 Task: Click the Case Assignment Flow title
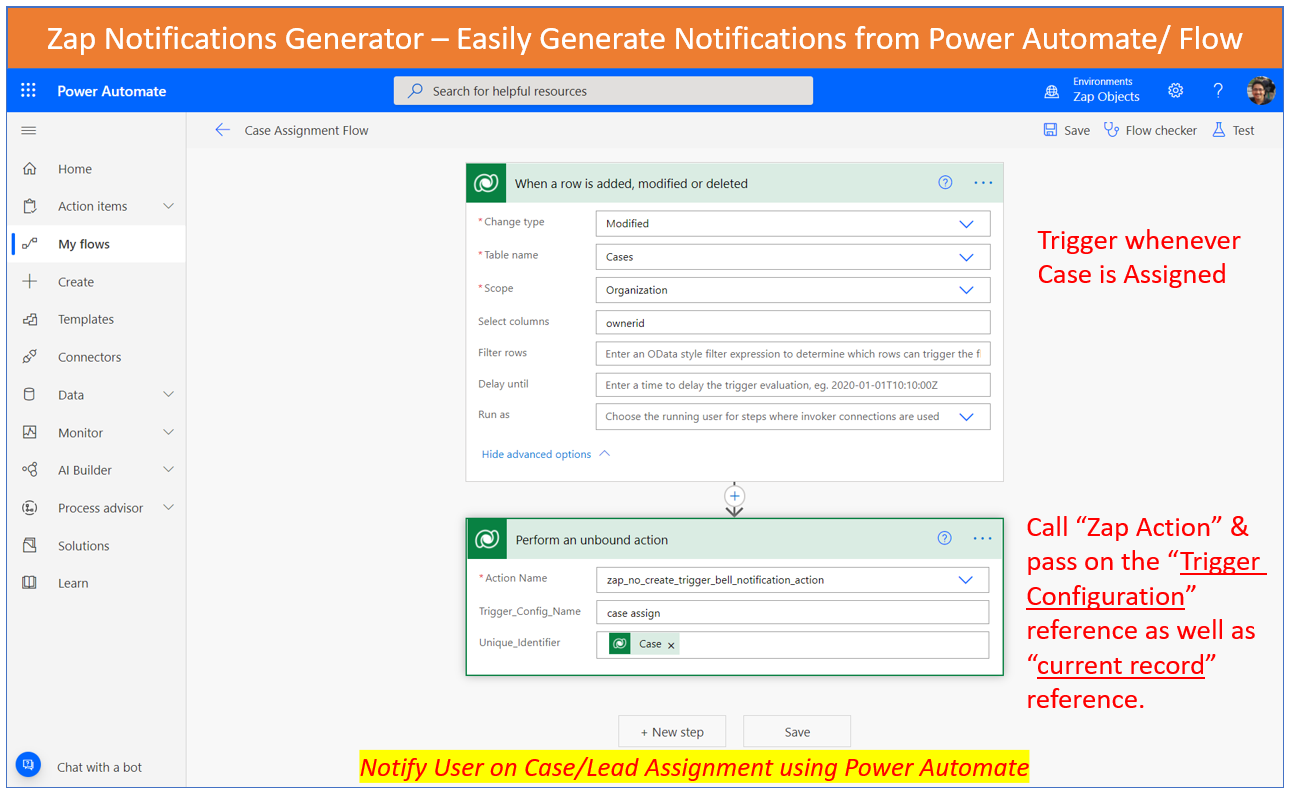pyautogui.click(x=307, y=130)
